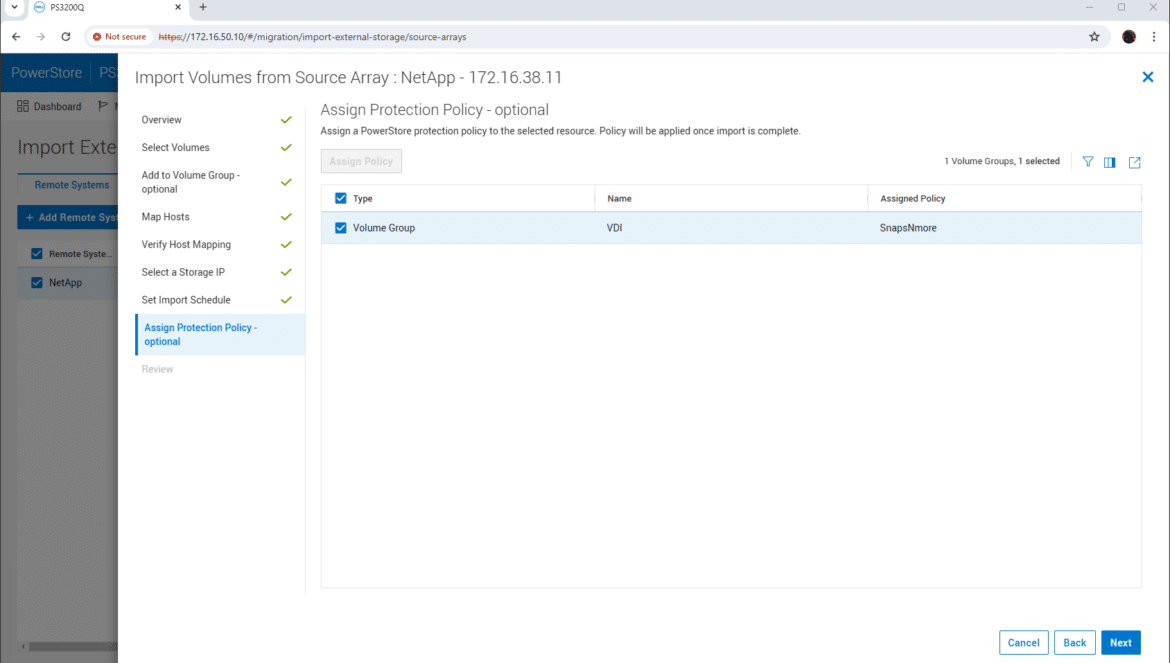1170x663 pixels.
Task: Select the PS3200Q browser tab
Action: point(107,7)
